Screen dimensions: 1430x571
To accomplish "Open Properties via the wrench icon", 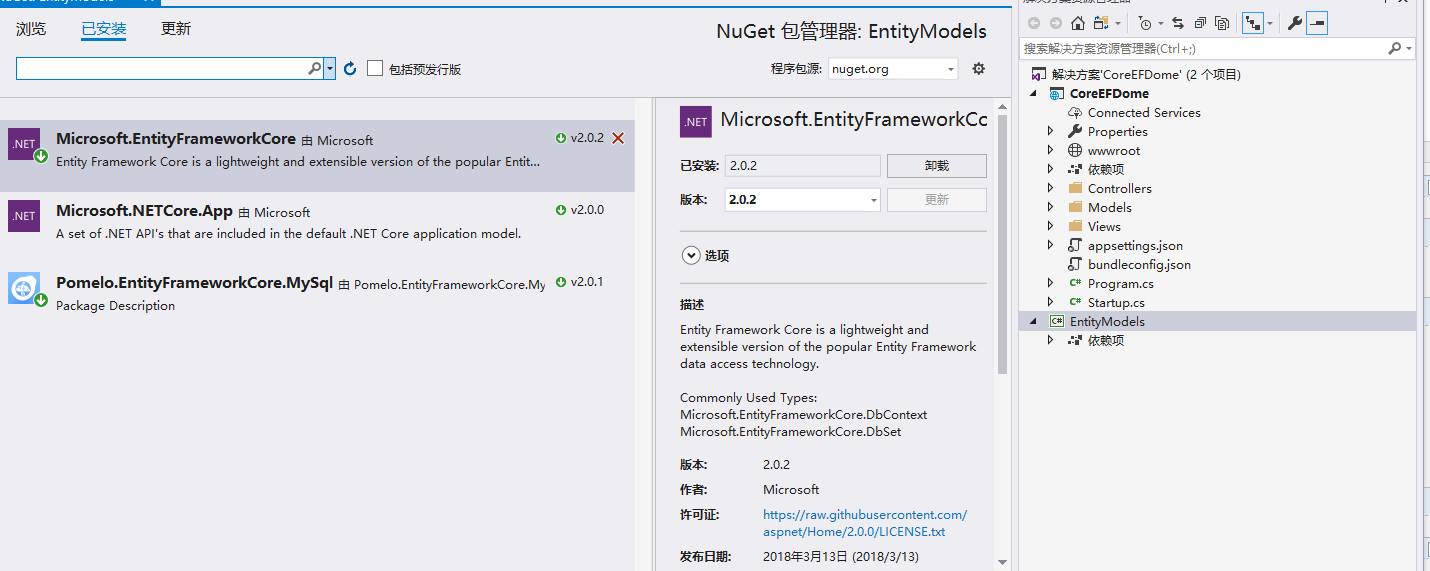I will 1295,23.
